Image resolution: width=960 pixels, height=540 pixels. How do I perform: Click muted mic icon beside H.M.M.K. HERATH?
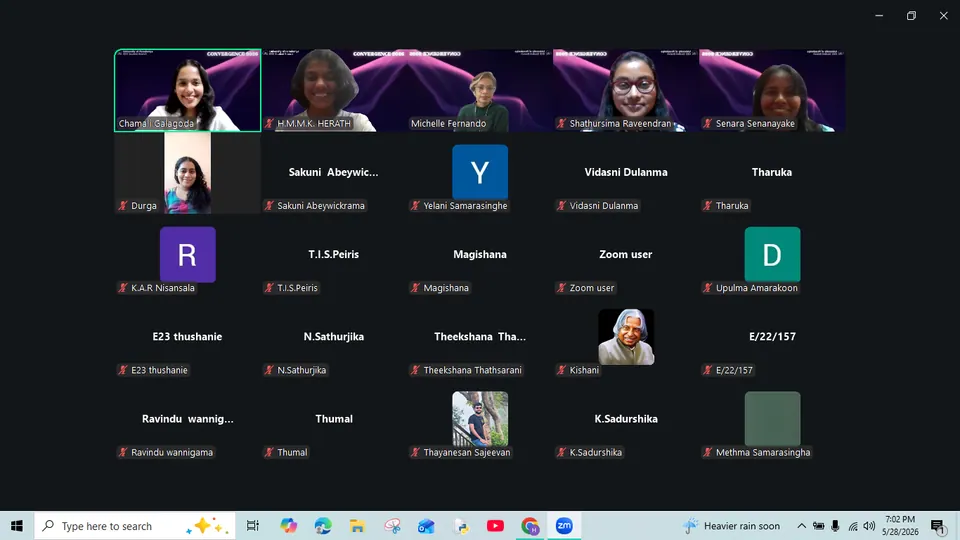pyautogui.click(x=269, y=124)
